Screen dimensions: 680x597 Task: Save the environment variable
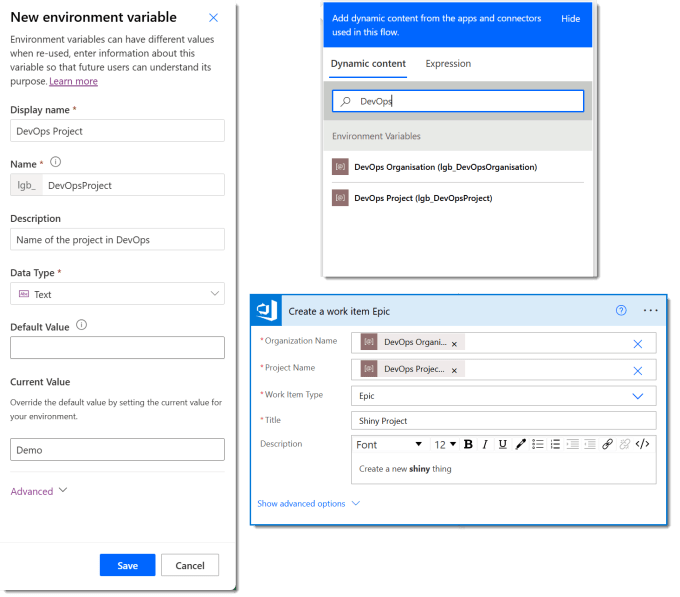pos(128,565)
